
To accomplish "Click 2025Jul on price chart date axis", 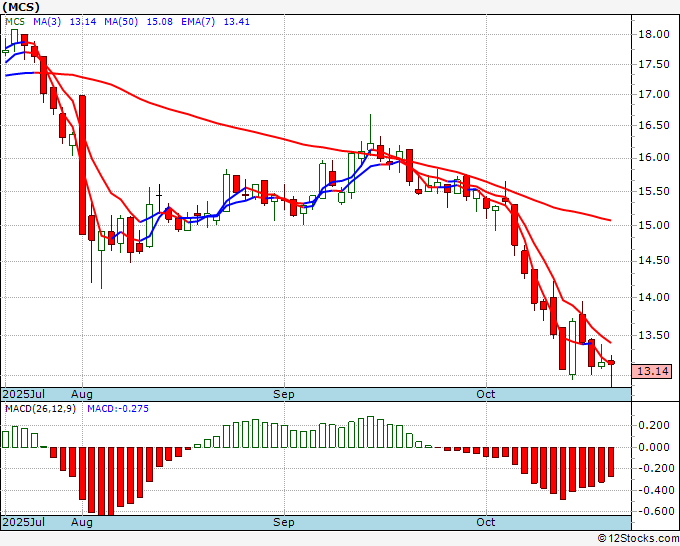I will point(24,394).
